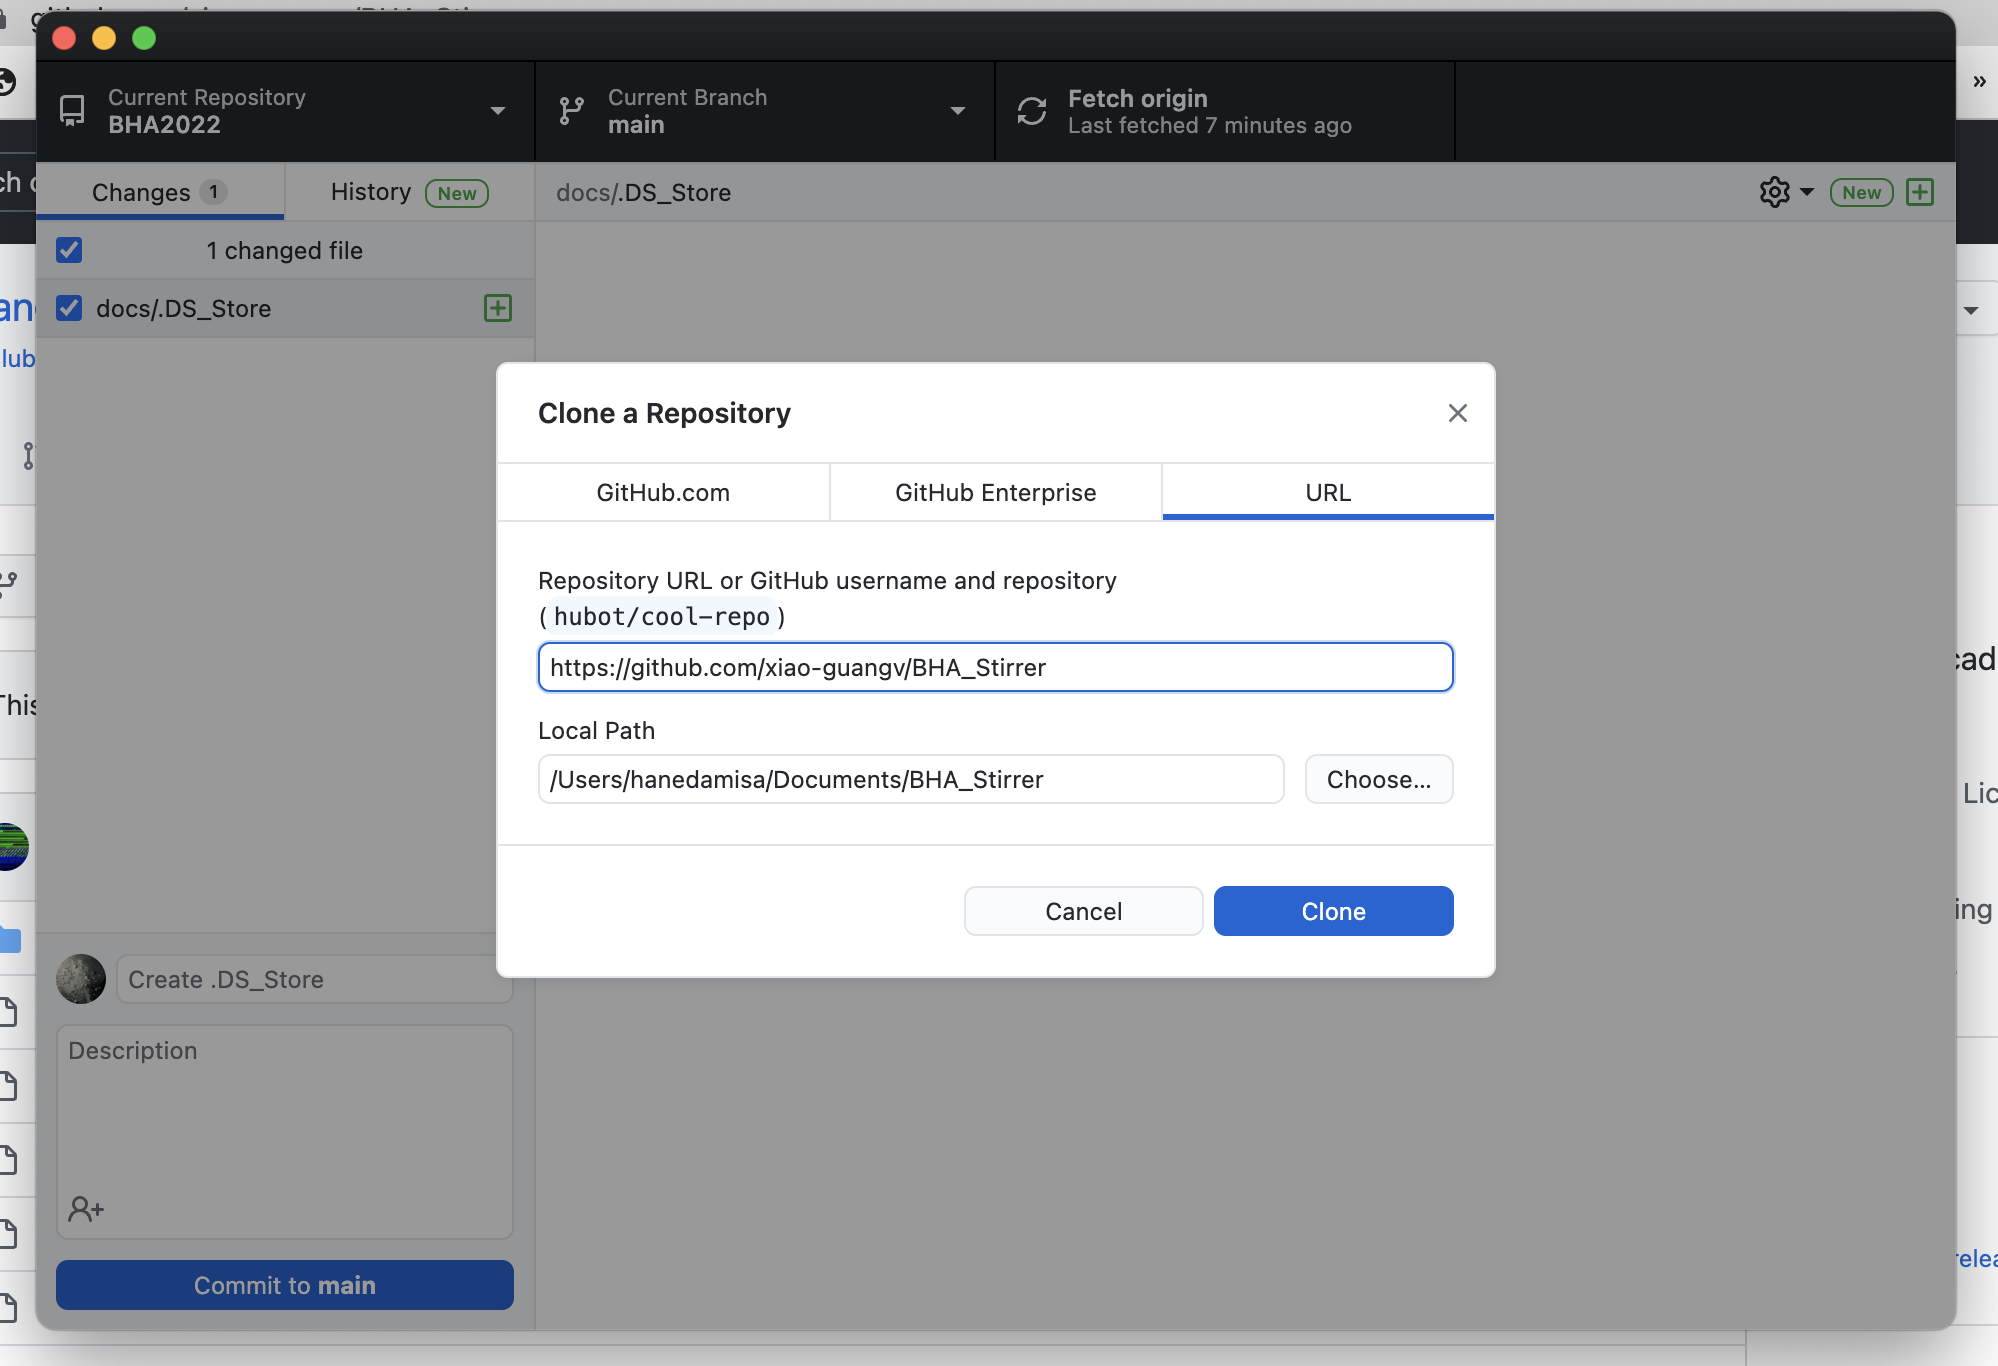Screen dimensions: 1998x1366
Task: Click the '1 changed file' label
Action: tap(285, 250)
